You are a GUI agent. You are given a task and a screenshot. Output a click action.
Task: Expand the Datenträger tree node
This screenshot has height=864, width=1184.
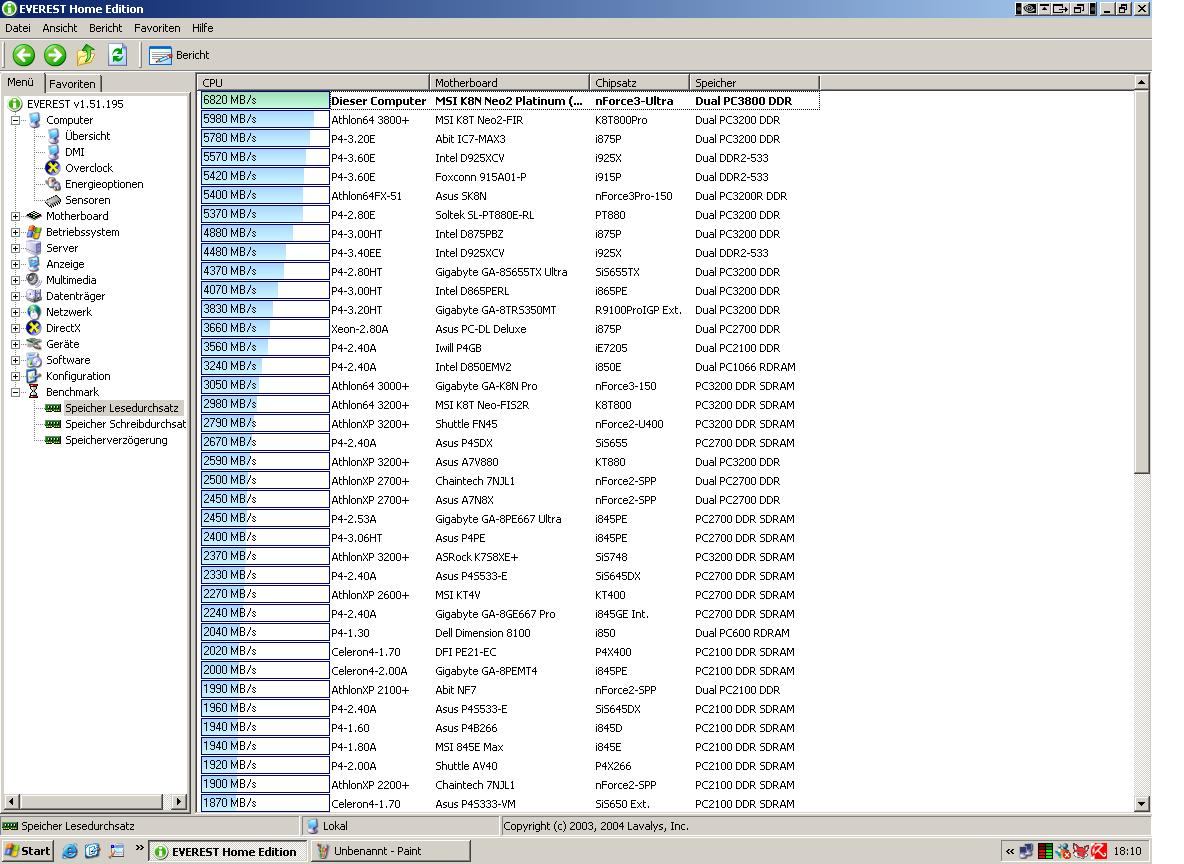tap(15, 296)
